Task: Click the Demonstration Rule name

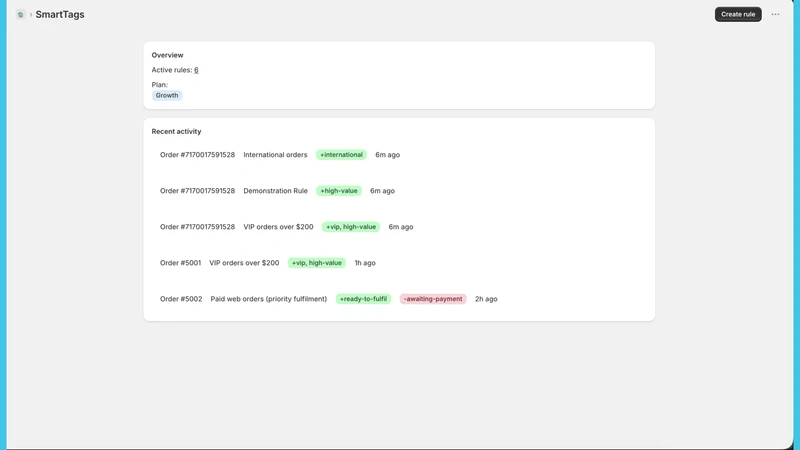Action: pos(276,191)
